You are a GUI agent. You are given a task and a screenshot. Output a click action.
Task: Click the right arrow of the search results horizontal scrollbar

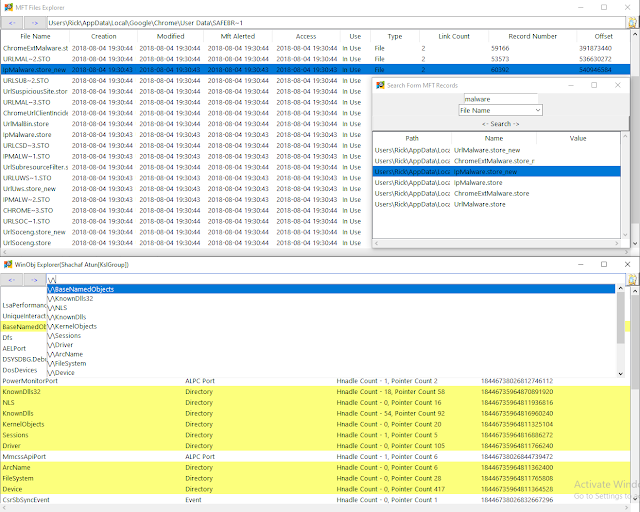pyautogui.click(x=617, y=243)
